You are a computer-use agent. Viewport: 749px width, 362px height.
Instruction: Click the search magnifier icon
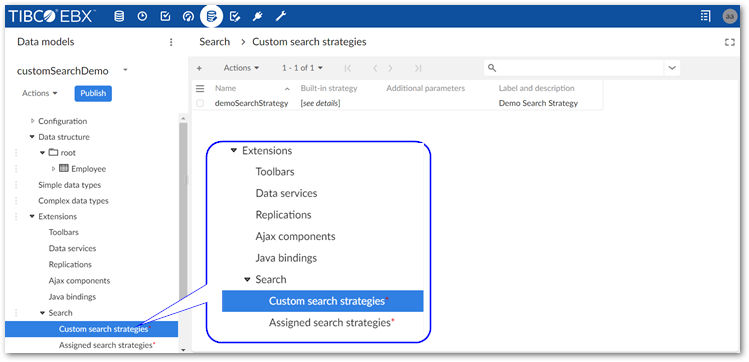coord(492,68)
